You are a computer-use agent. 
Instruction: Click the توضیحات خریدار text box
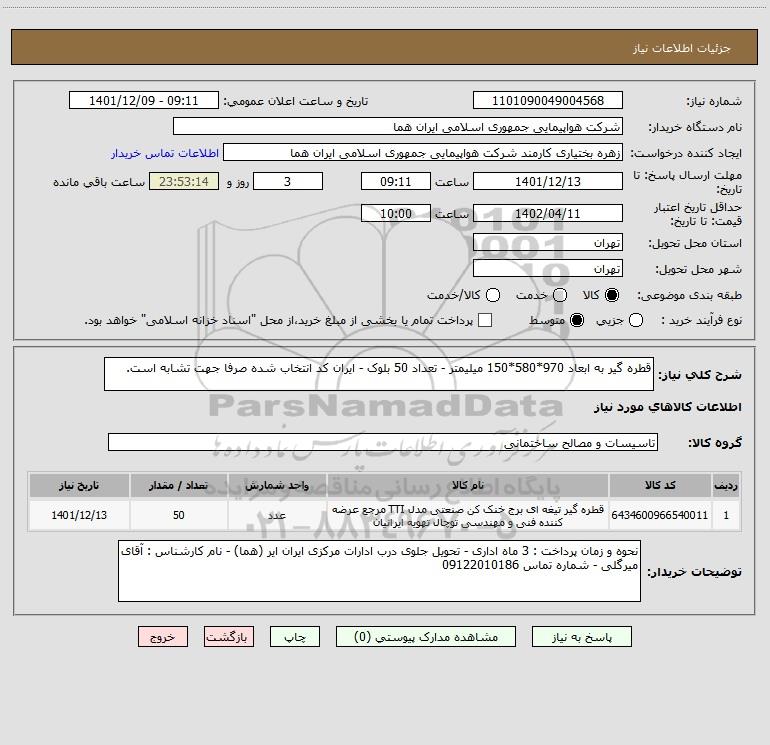coord(380,572)
